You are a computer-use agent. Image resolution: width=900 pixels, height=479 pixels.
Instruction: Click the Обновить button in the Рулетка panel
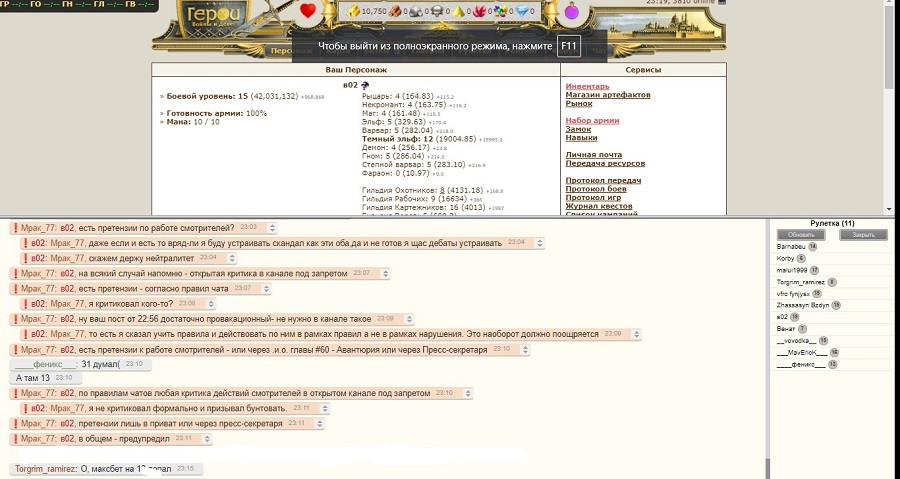[x=801, y=235]
